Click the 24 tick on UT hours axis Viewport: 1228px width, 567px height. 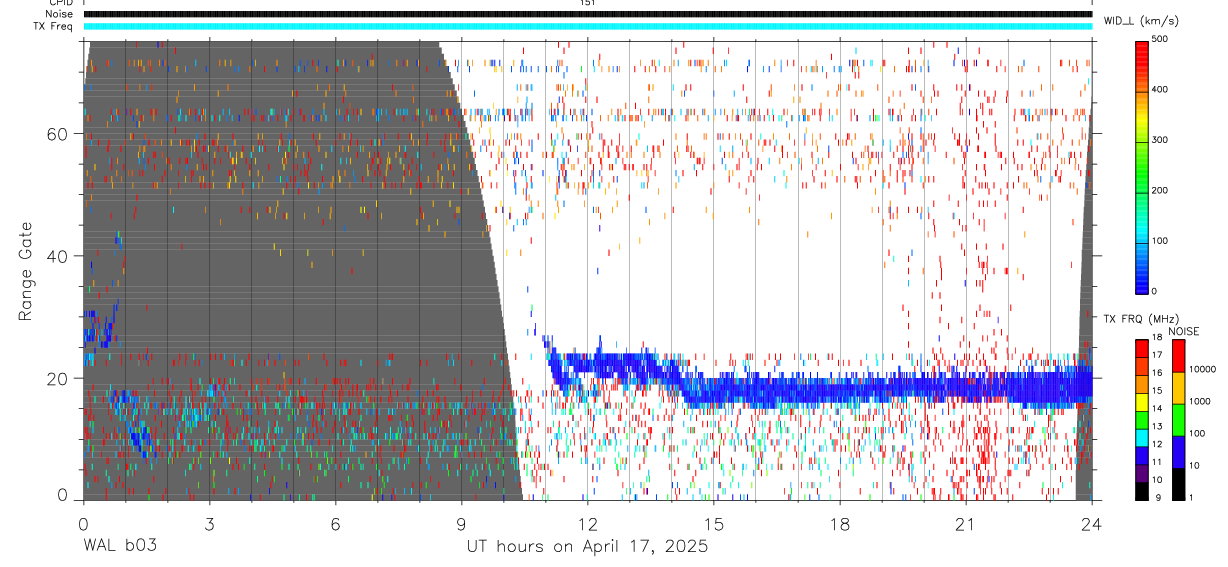point(1092,523)
